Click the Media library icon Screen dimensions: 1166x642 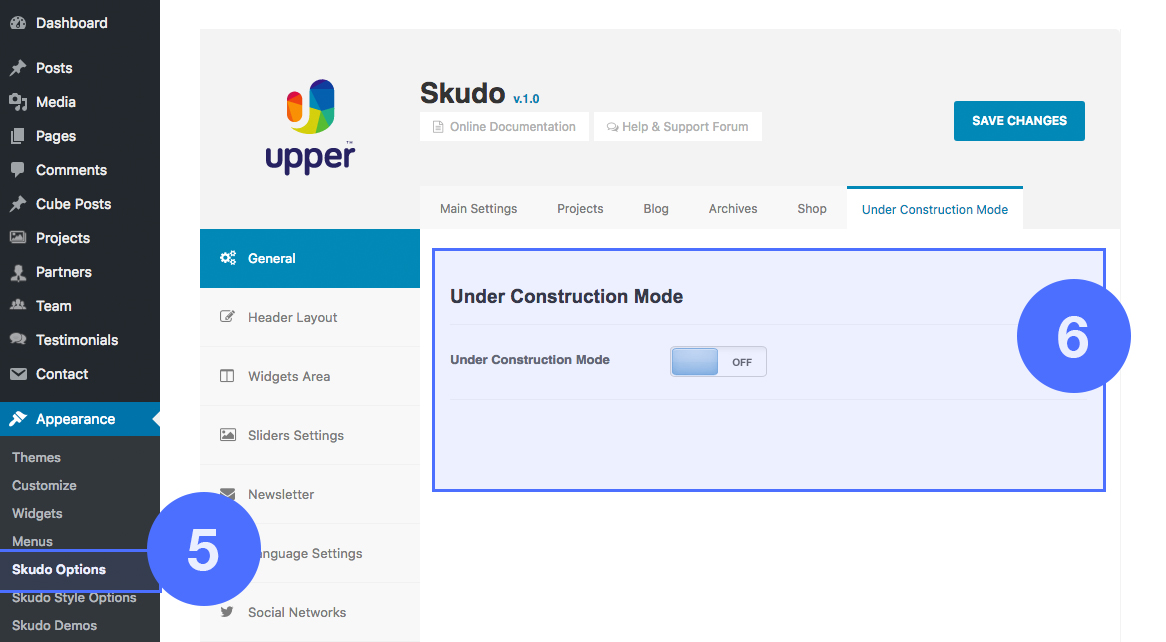(x=18, y=102)
